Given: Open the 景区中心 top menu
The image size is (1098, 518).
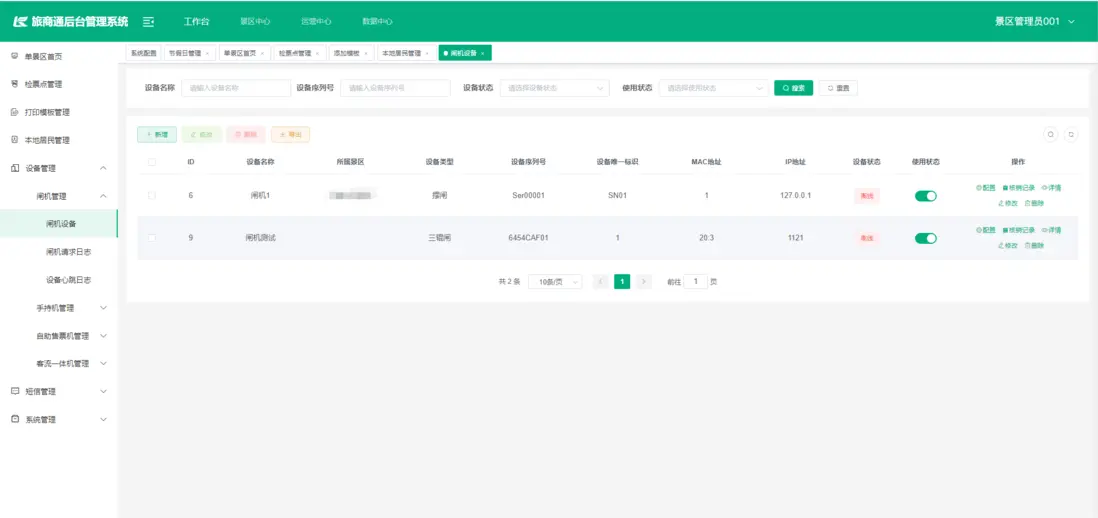Looking at the screenshot, I should pyautogui.click(x=255, y=22).
